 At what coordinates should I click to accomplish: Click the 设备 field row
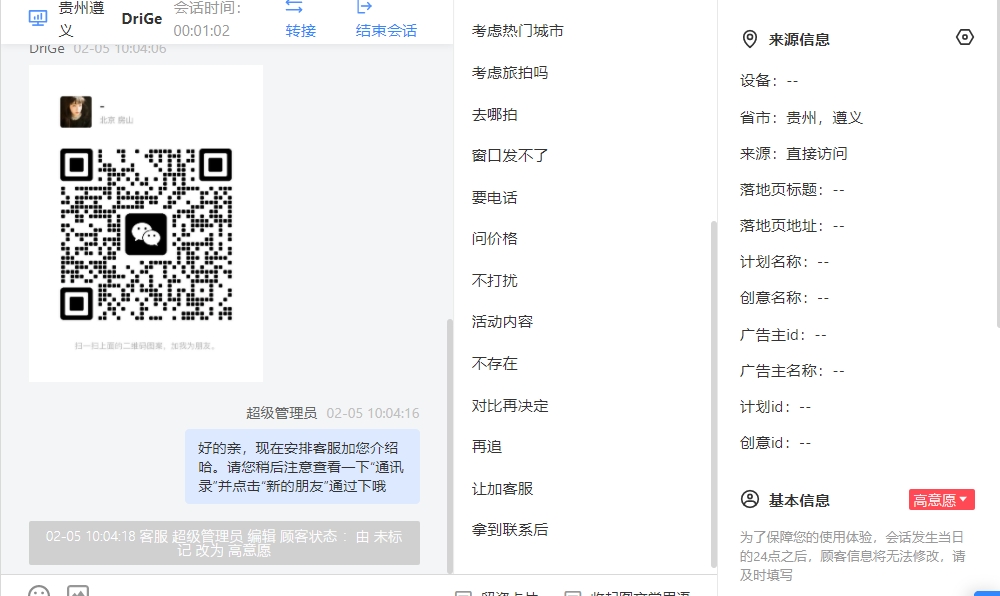tap(769, 81)
